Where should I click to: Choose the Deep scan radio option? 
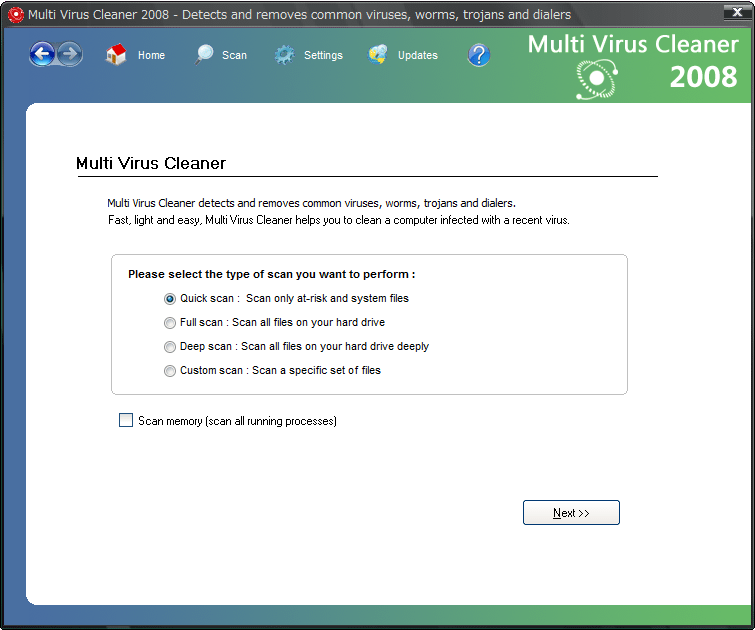(x=169, y=347)
